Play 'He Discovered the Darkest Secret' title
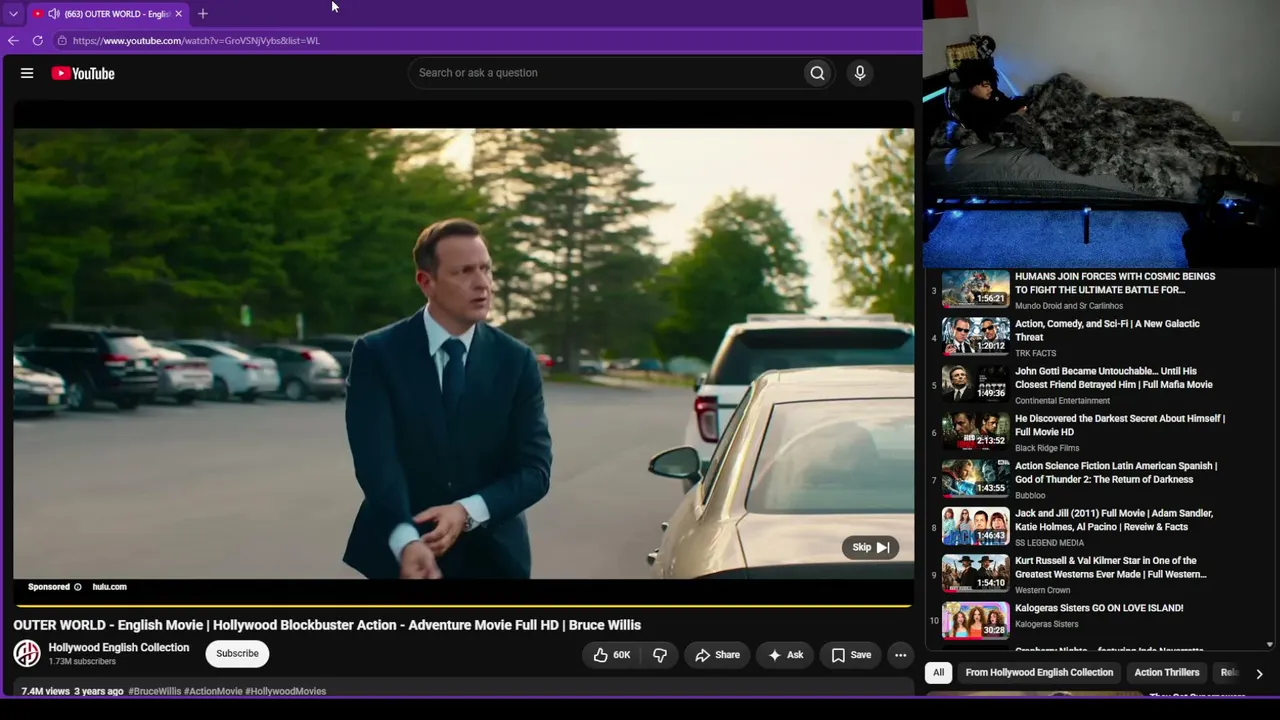The image size is (1280, 720). [x=1120, y=425]
